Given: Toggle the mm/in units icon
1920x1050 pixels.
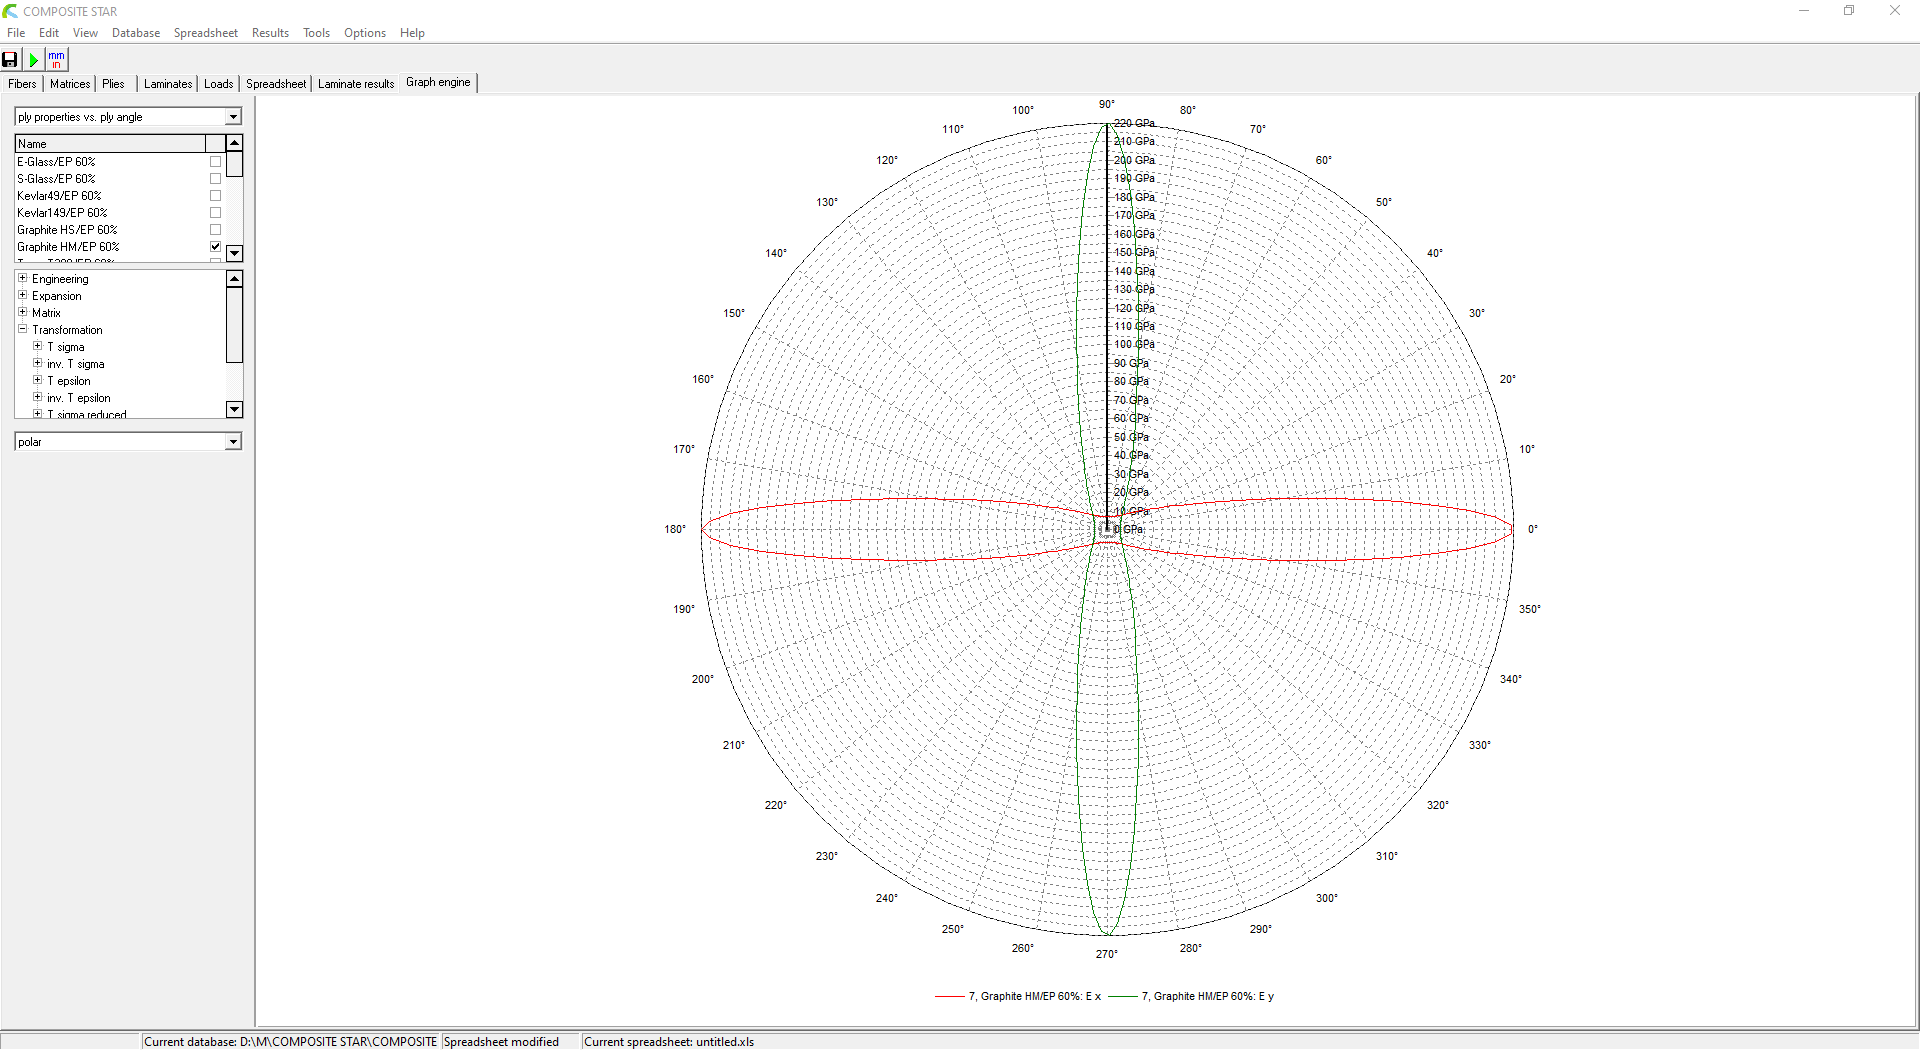Looking at the screenshot, I should click(x=56, y=60).
